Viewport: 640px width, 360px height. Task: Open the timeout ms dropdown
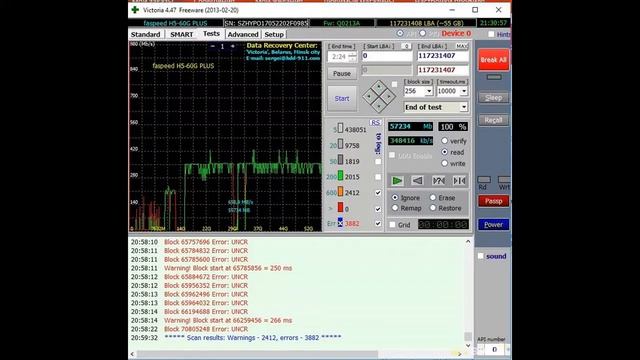coord(464,91)
